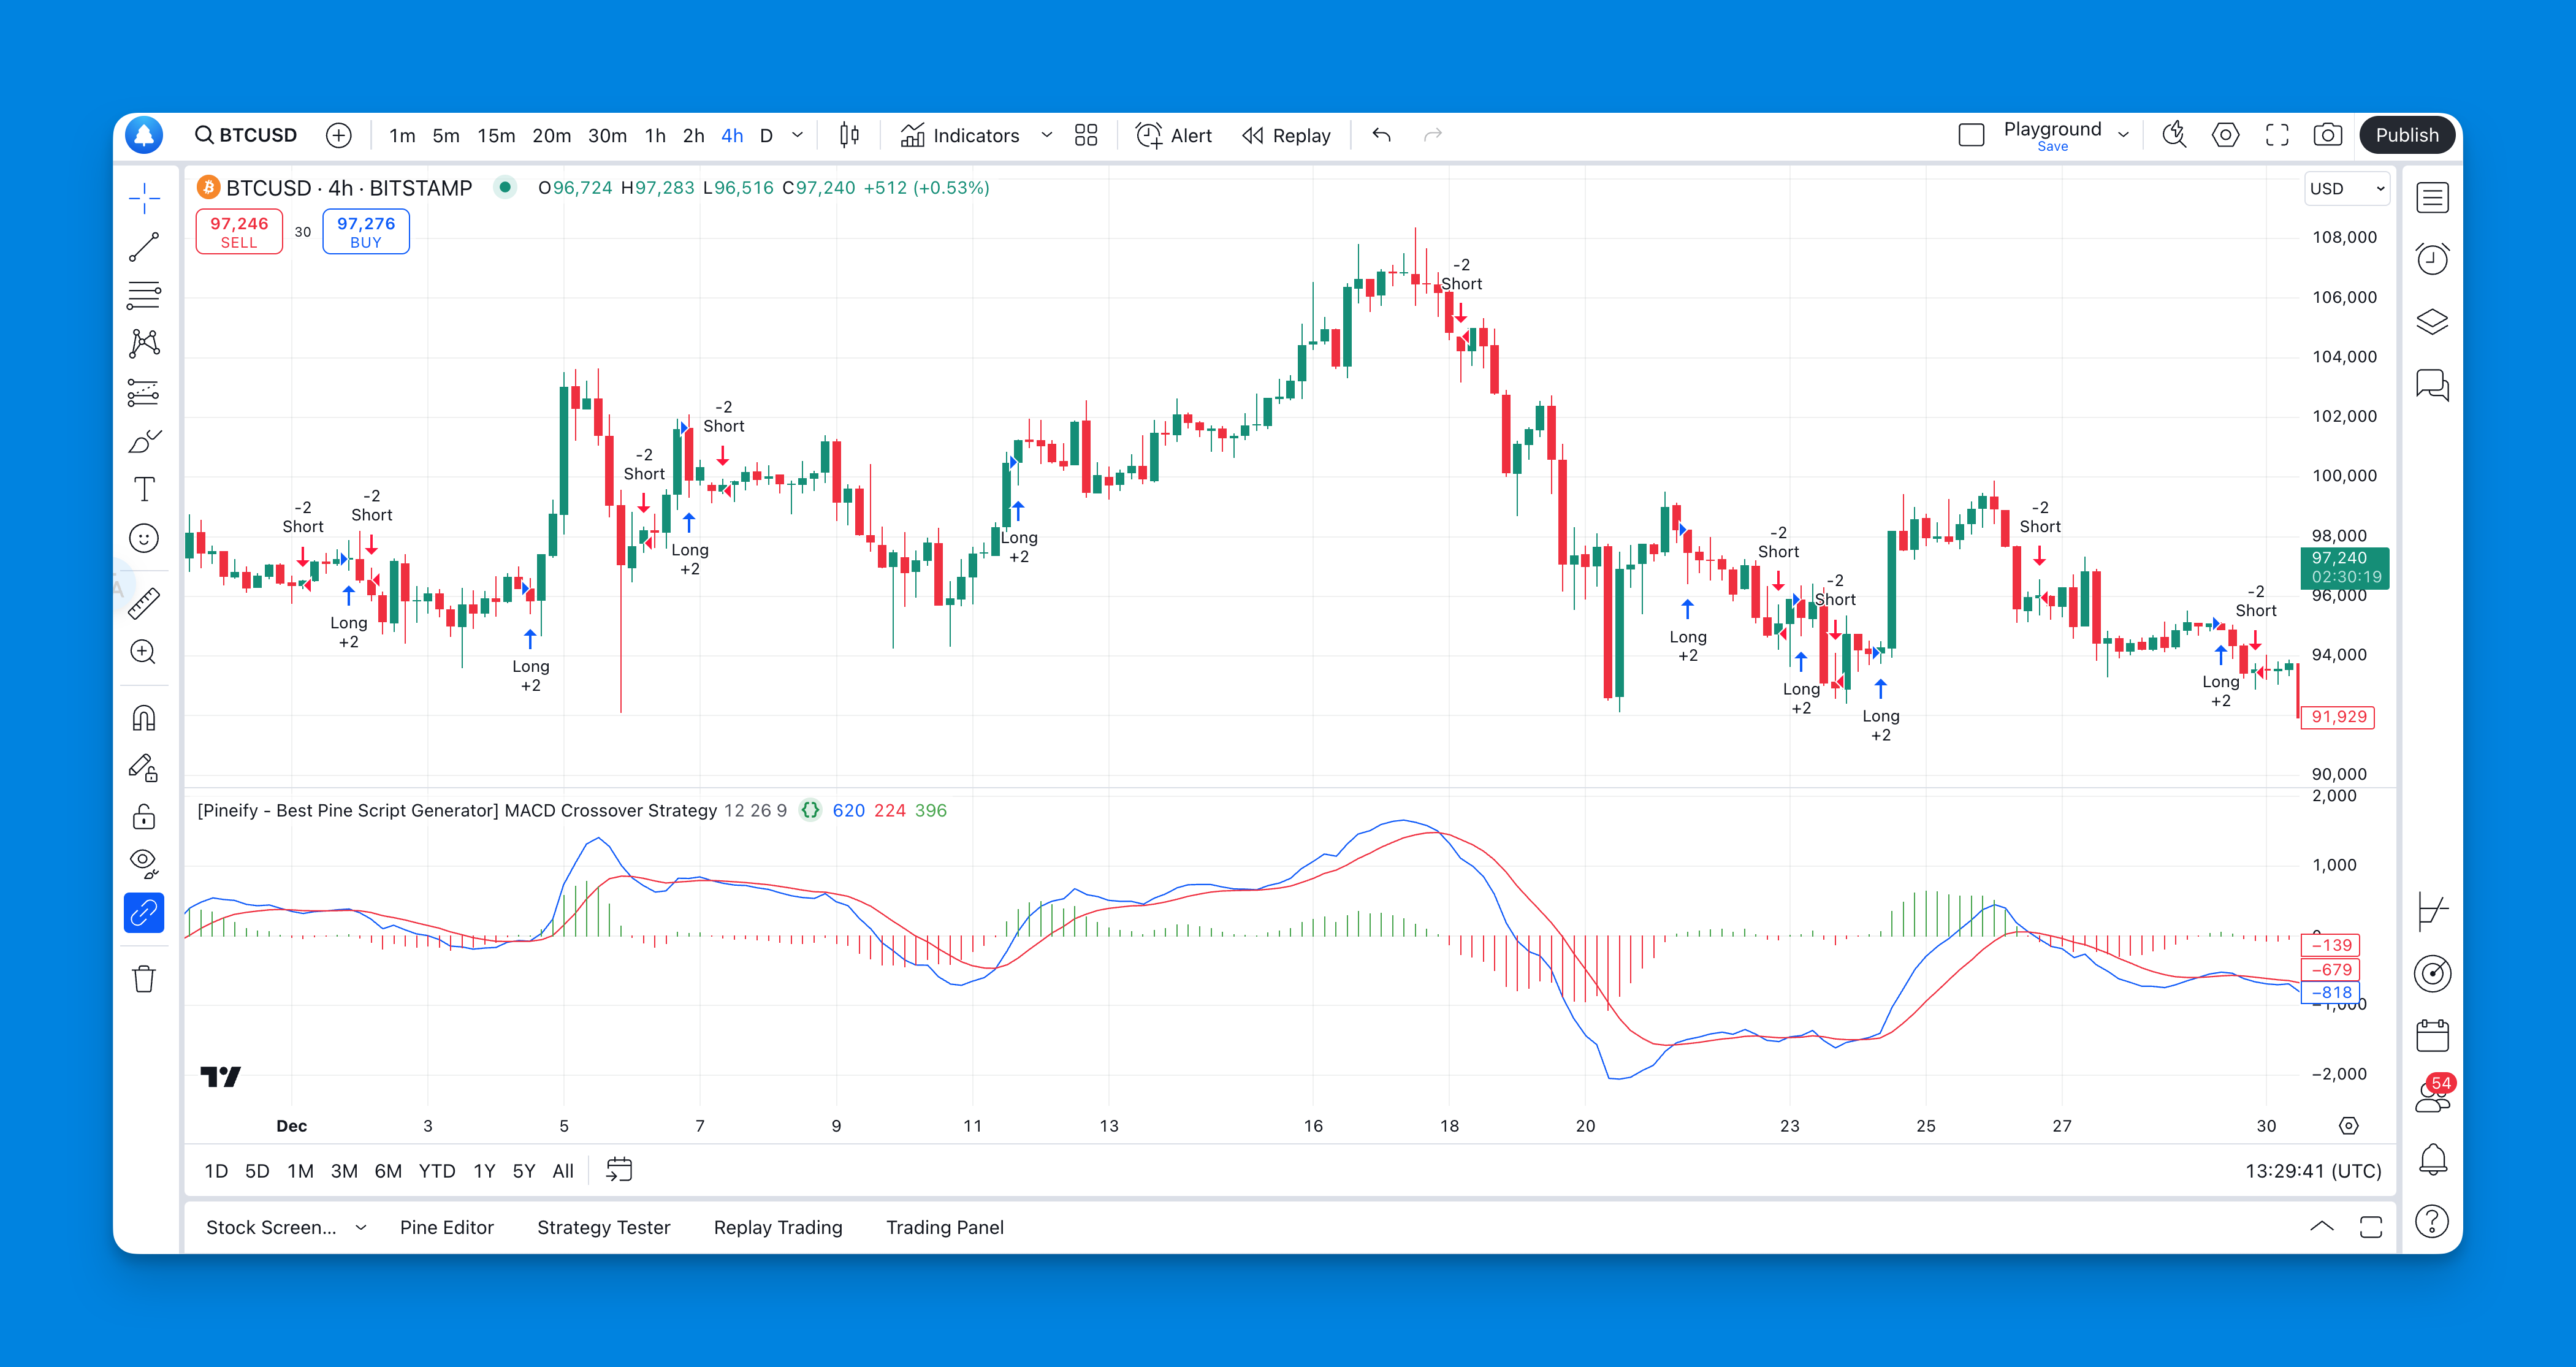Open the Indicators dialog
Image resolution: width=2576 pixels, height=1367 pixels.
pyautogui.click(x=960, y=135)
